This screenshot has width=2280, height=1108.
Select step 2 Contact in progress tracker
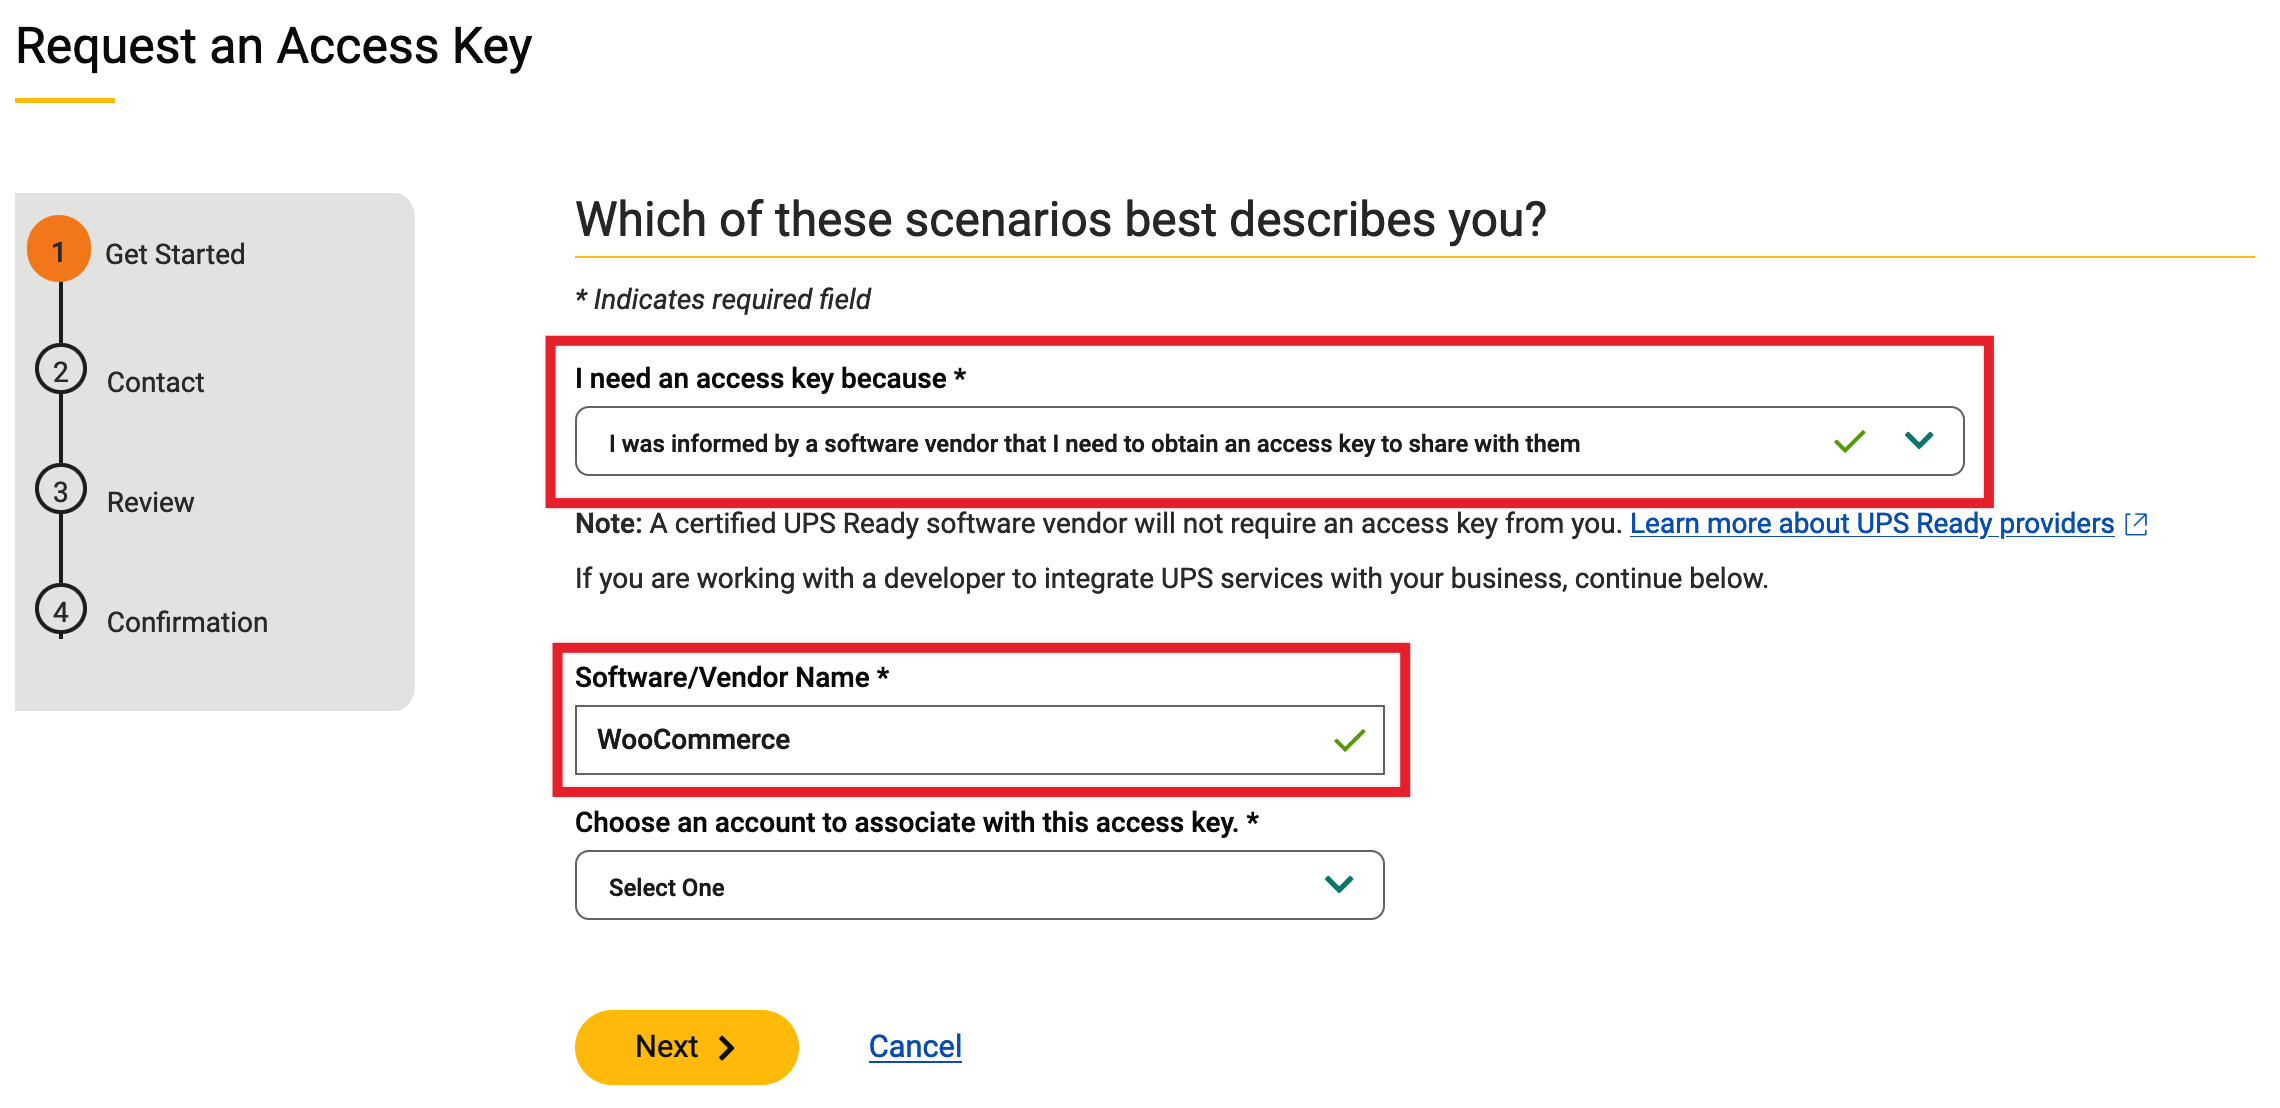pos(62,369)
